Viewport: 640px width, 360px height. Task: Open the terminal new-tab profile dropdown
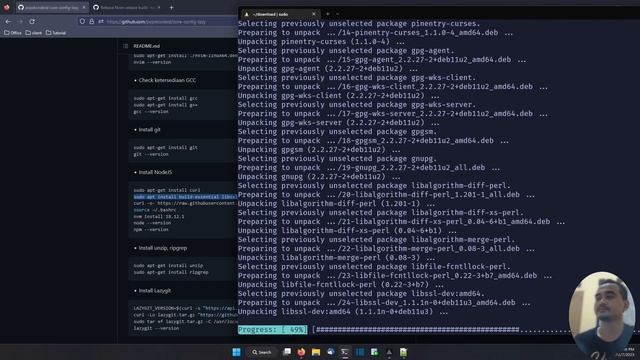338,14
